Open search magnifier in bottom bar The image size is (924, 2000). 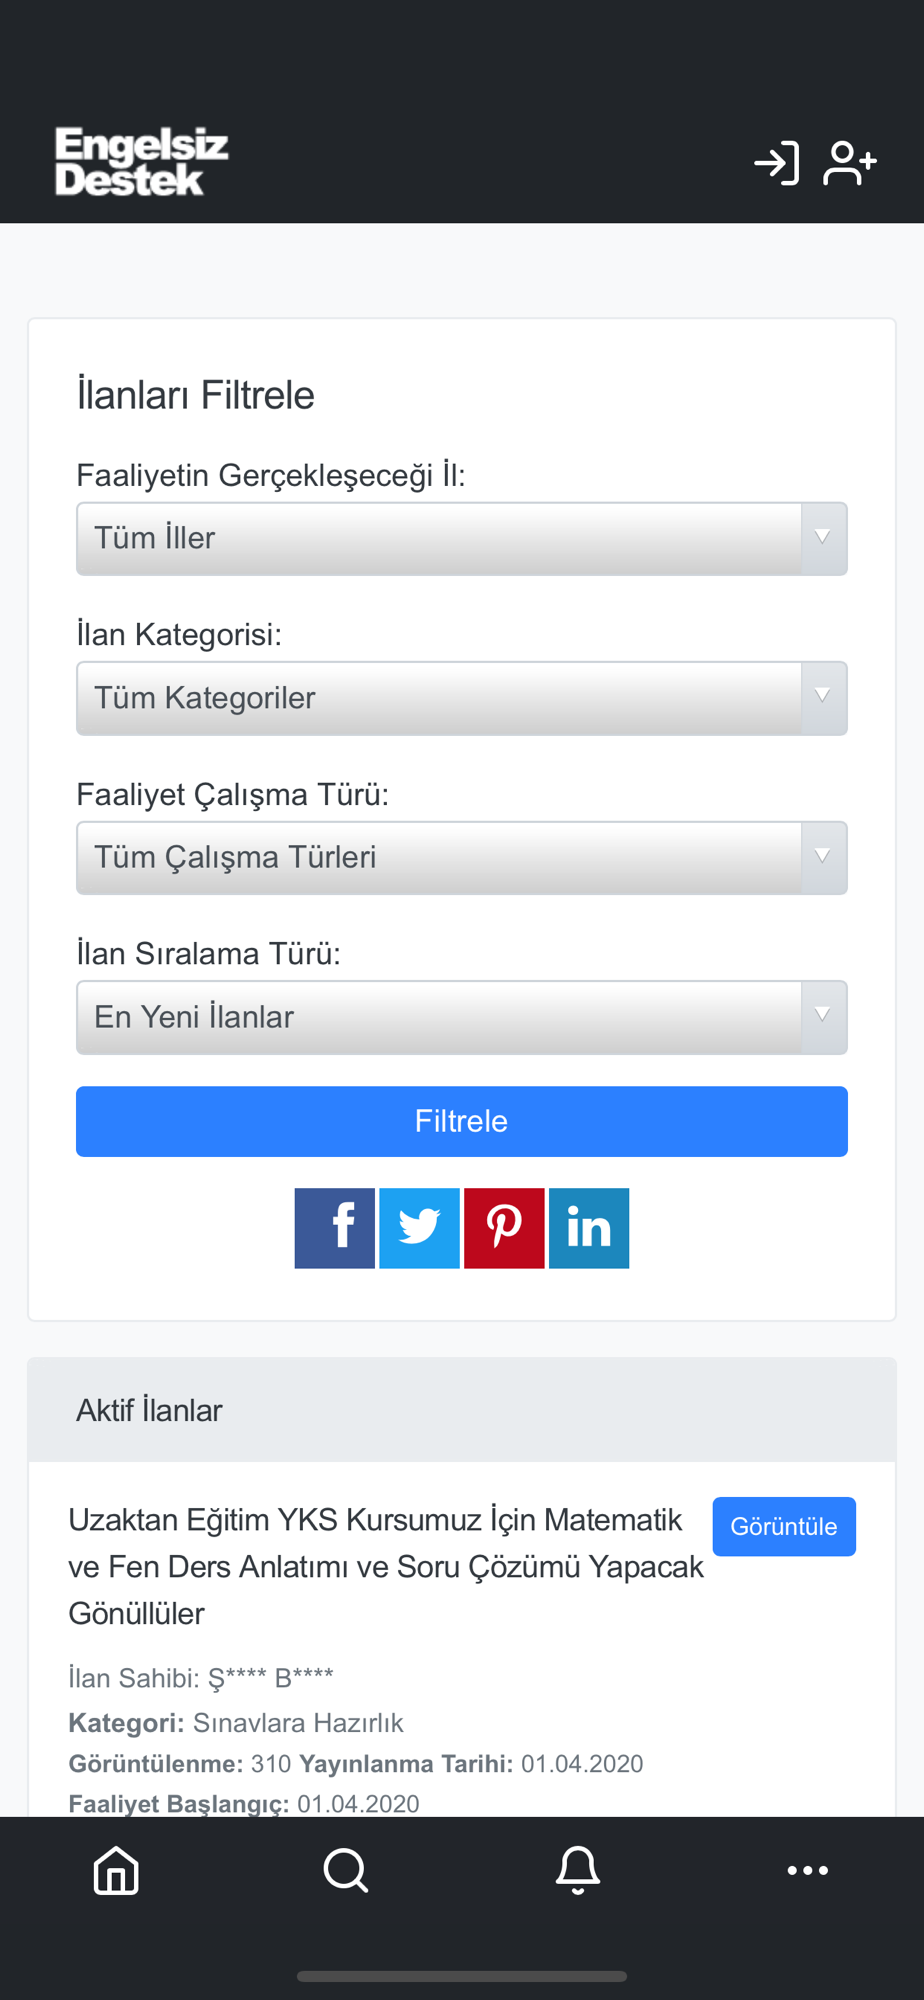346,1870
